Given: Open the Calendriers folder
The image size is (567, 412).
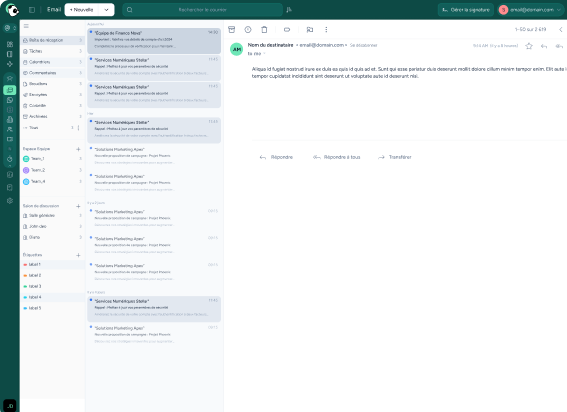Looking at the screenshot, I should coord(52,62).
